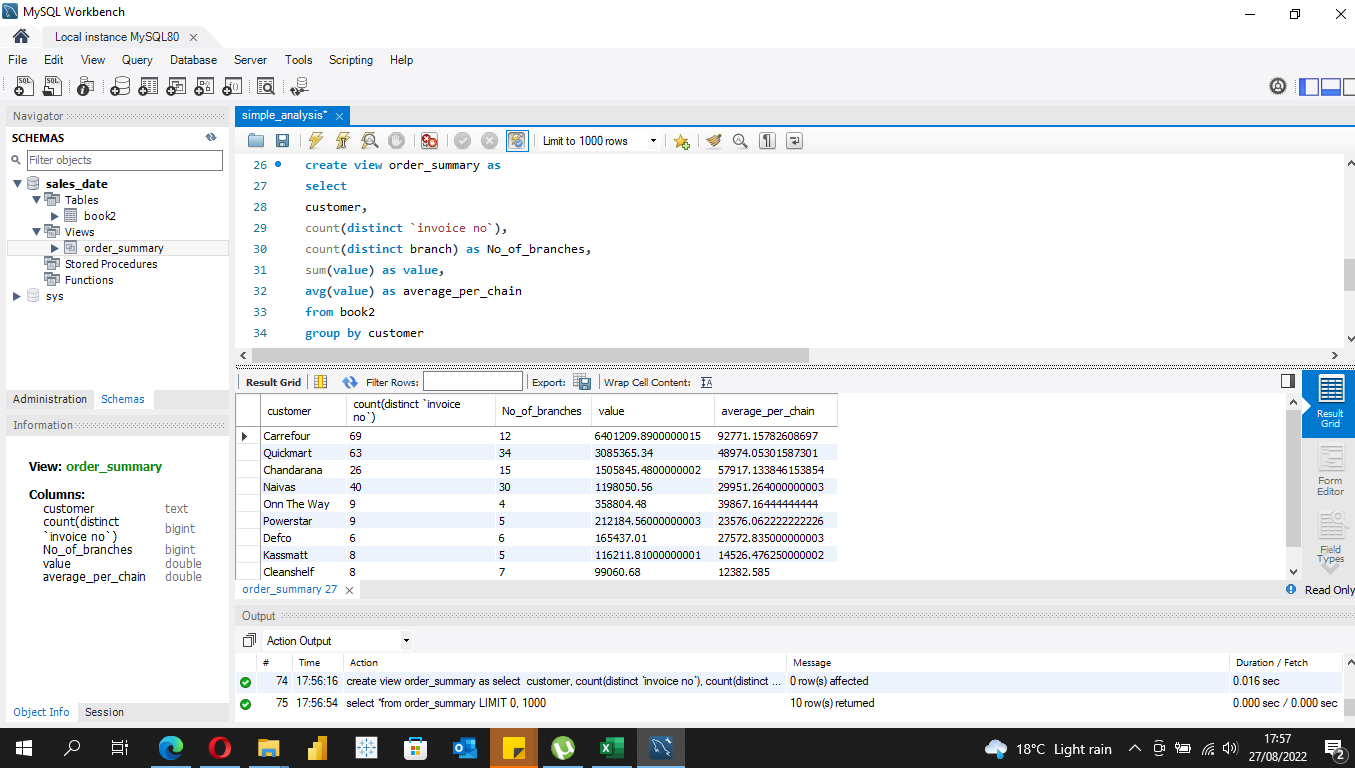The height and width of the screenshot is (768, 1355).
Task: Save the query with the save icon
Action: (282, 140)
